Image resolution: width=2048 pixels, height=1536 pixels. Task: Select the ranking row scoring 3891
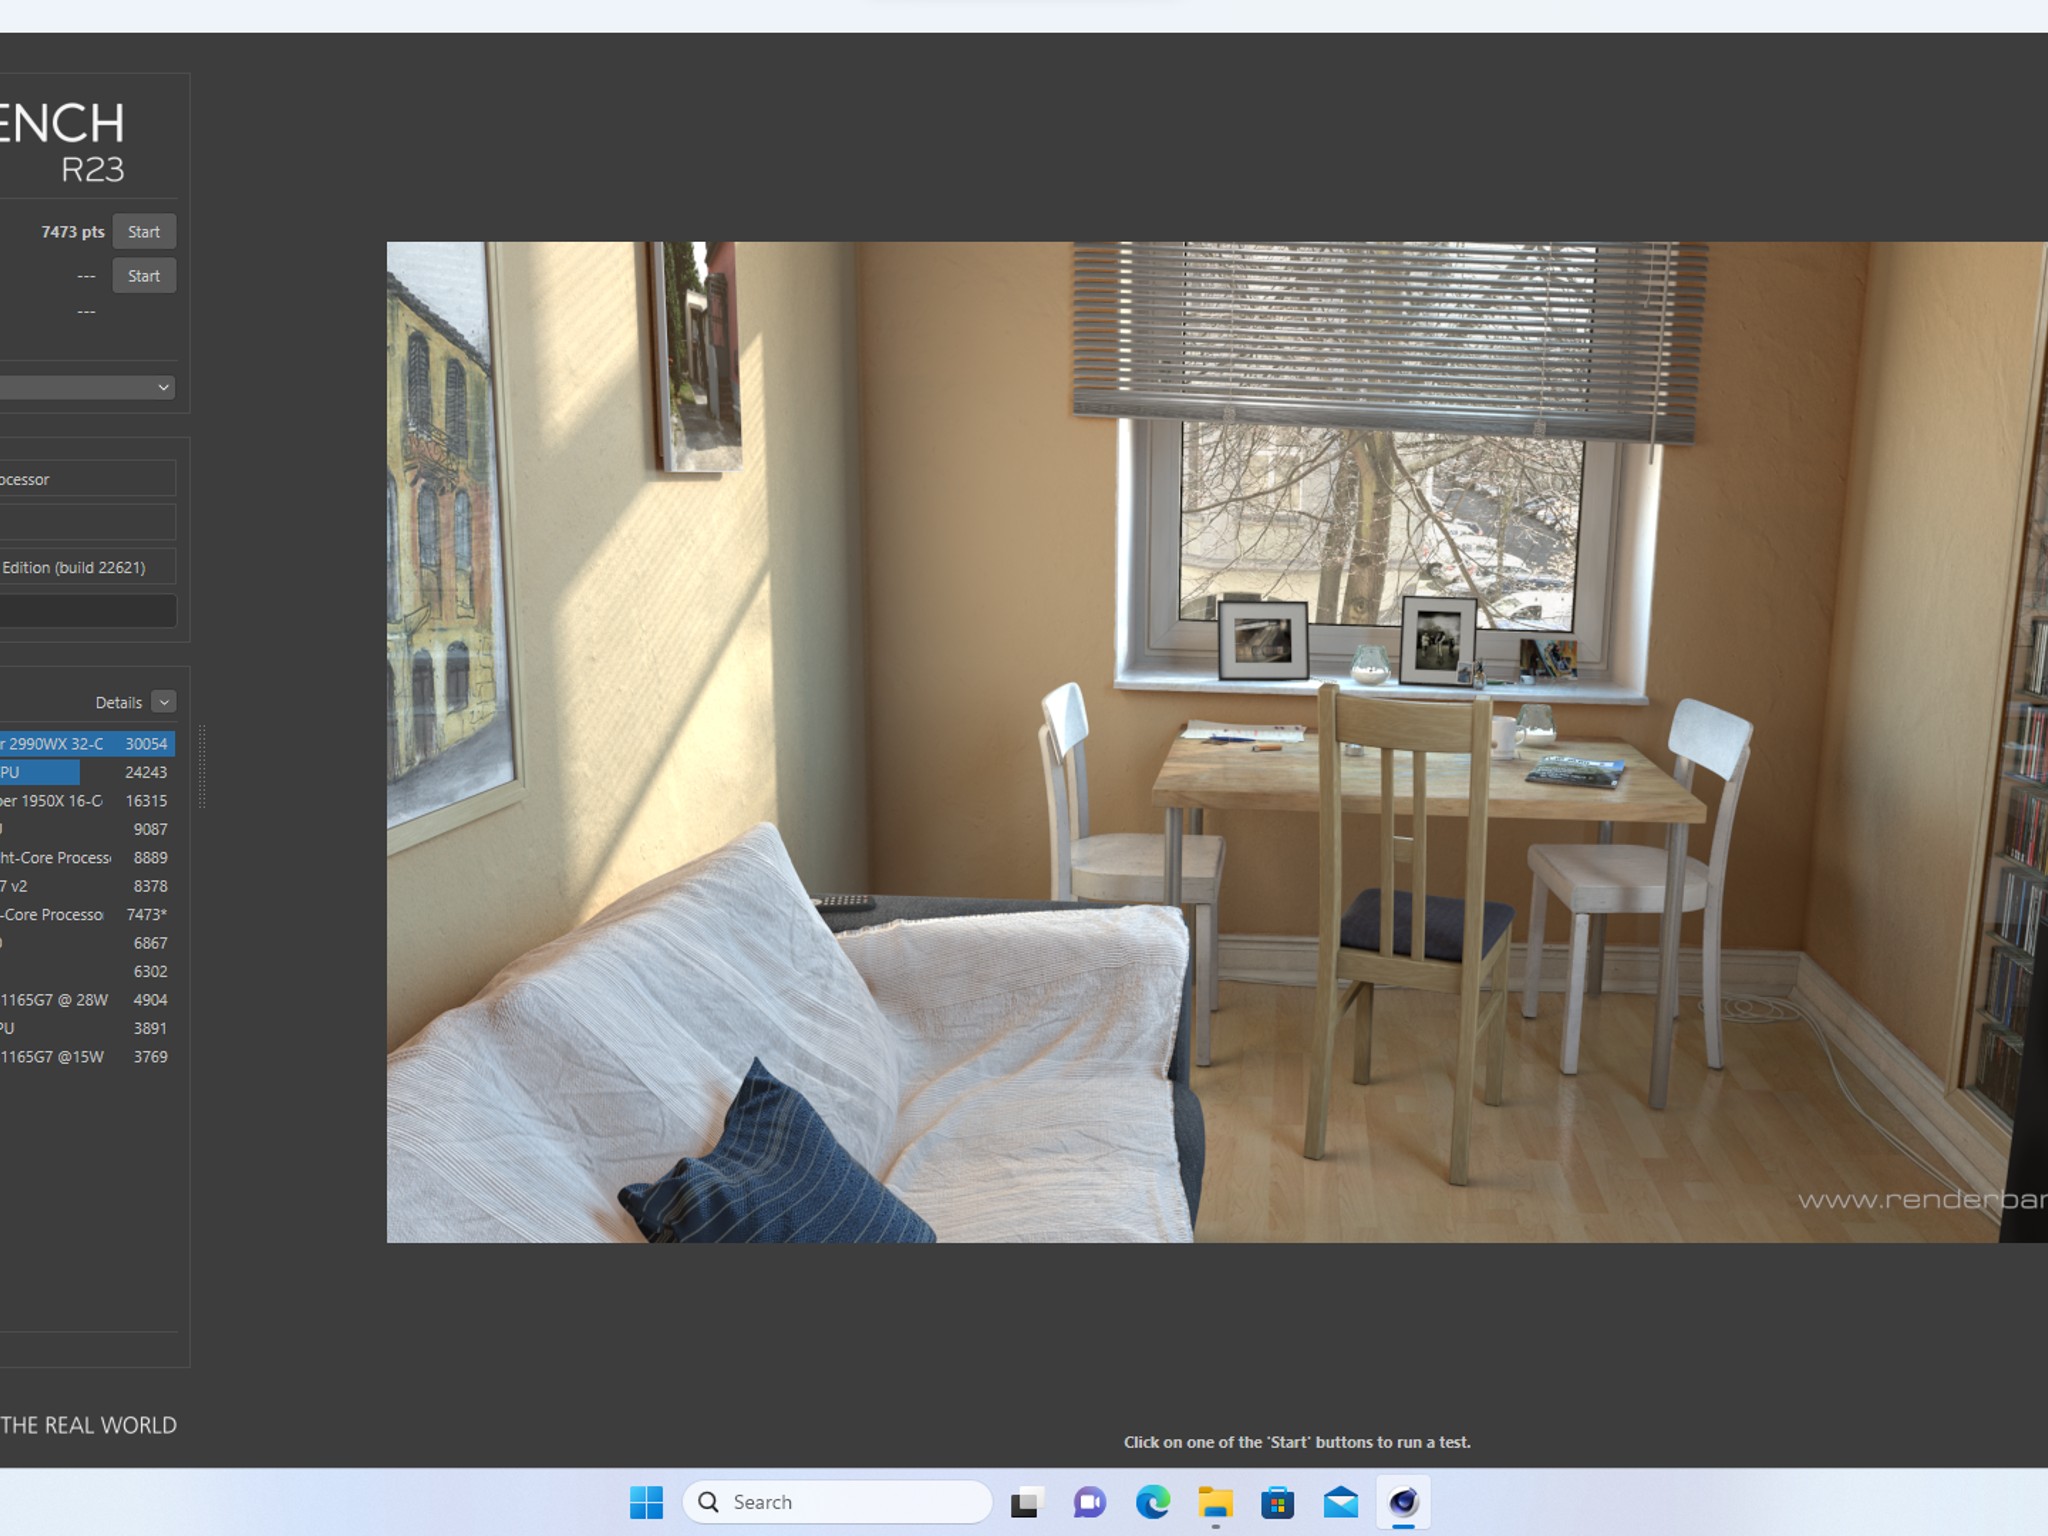pos(87,1028)
